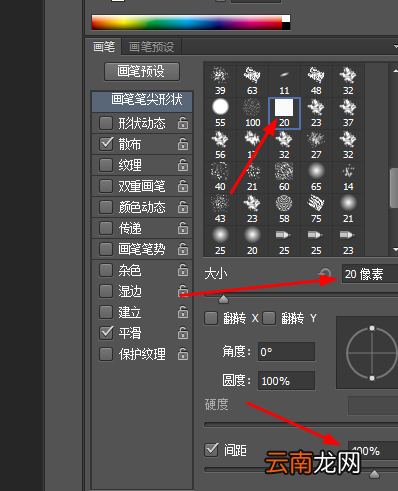Toggle the lock icon for 平滑
This screenshot has height=491, width=398.
tap(183, 333)
